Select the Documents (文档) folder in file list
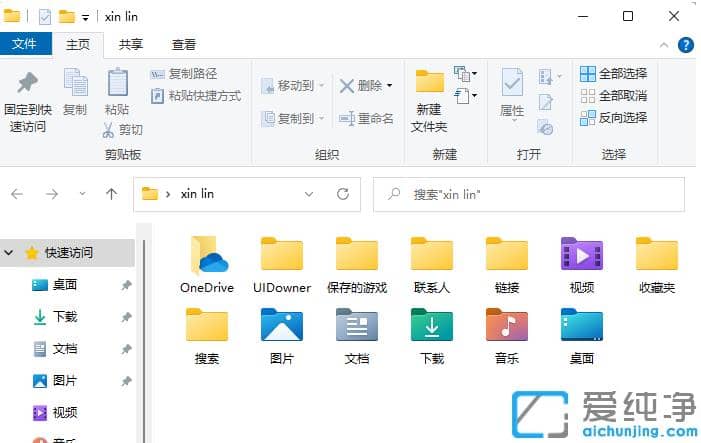701x443 pixels. click(x=357, y=335)
